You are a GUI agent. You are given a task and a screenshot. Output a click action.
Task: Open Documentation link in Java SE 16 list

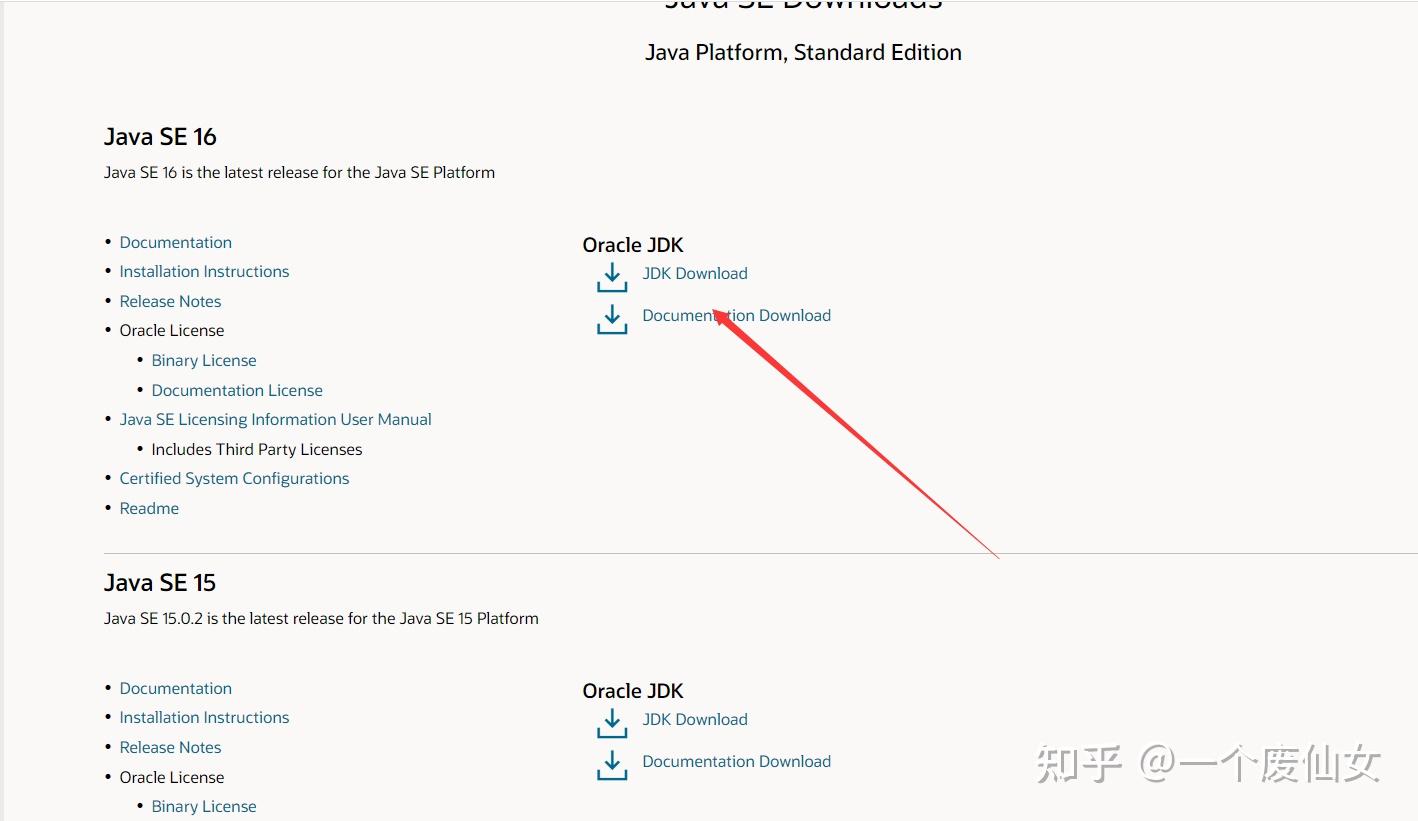coord(176,242)
